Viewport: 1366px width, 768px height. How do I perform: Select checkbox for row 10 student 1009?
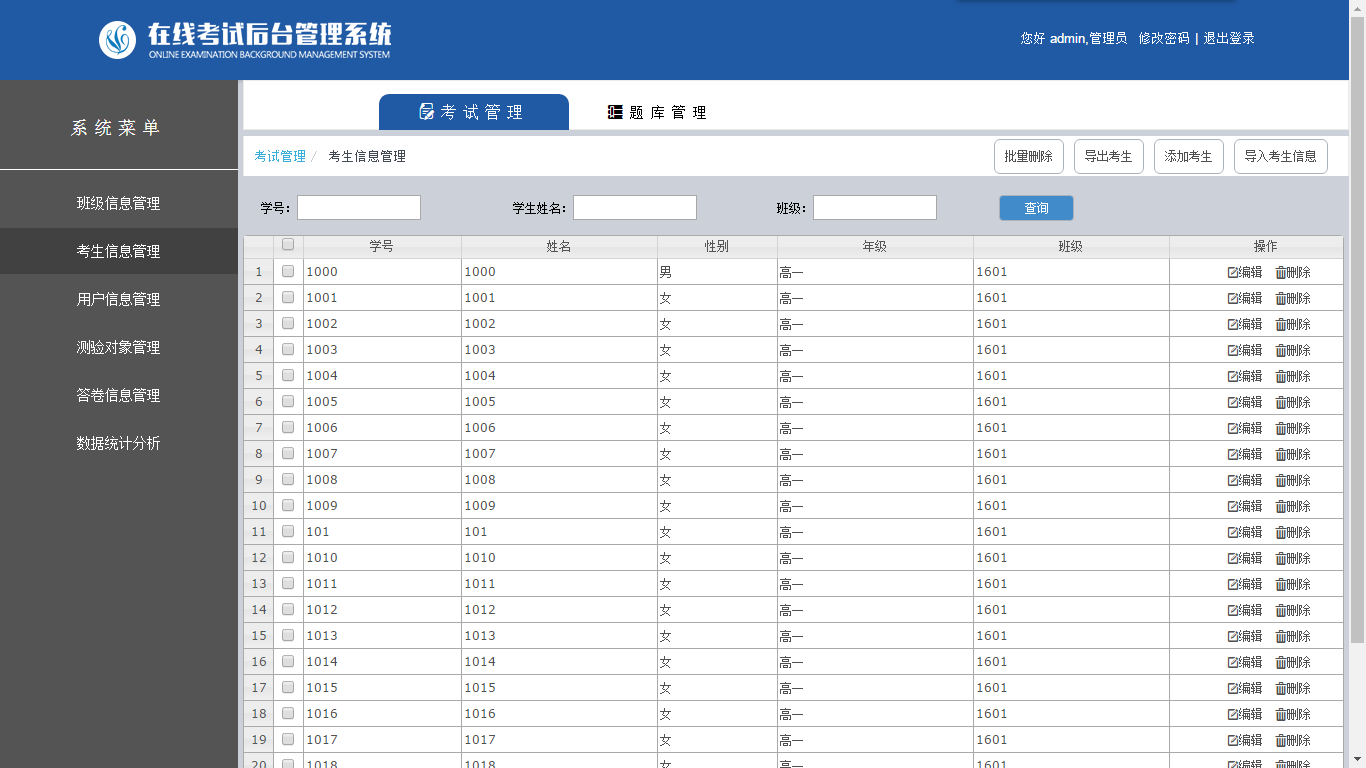[x=288, y=506]
